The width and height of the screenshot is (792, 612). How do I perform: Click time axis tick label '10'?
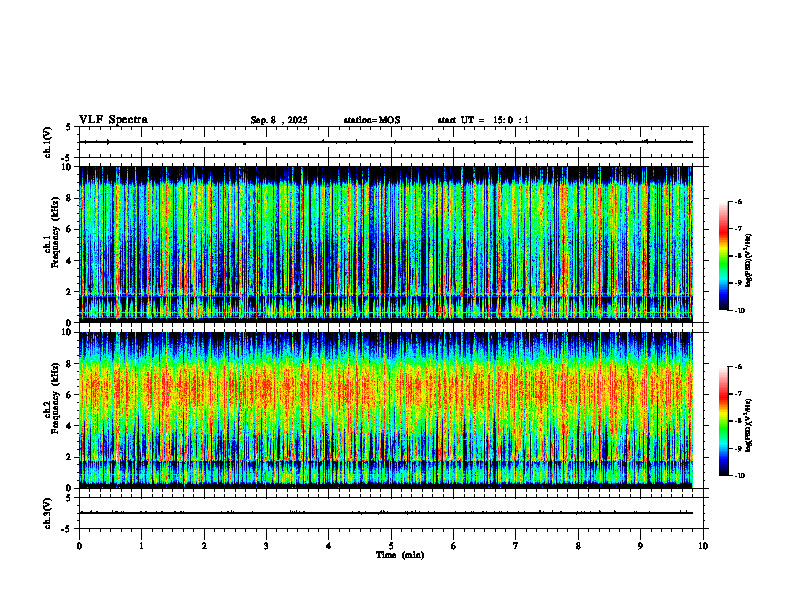703,546
